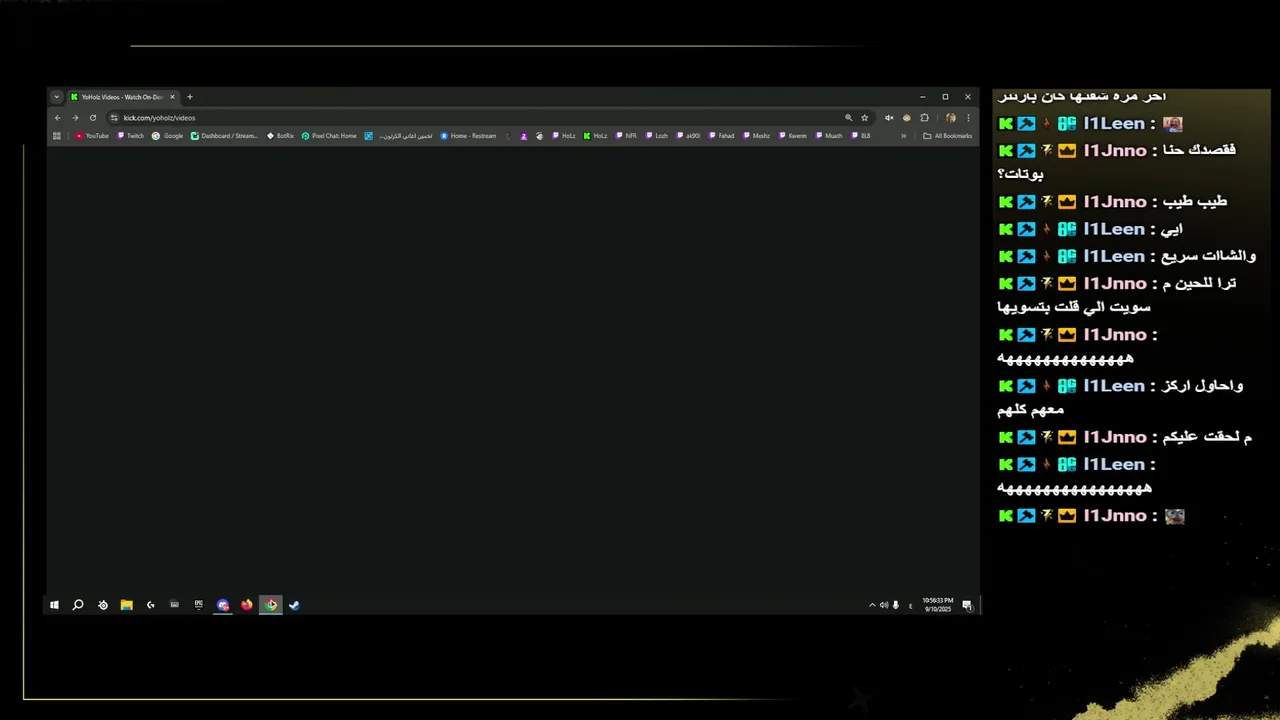Click username in the 'طيب طيب' chat message

[1115, 202]
